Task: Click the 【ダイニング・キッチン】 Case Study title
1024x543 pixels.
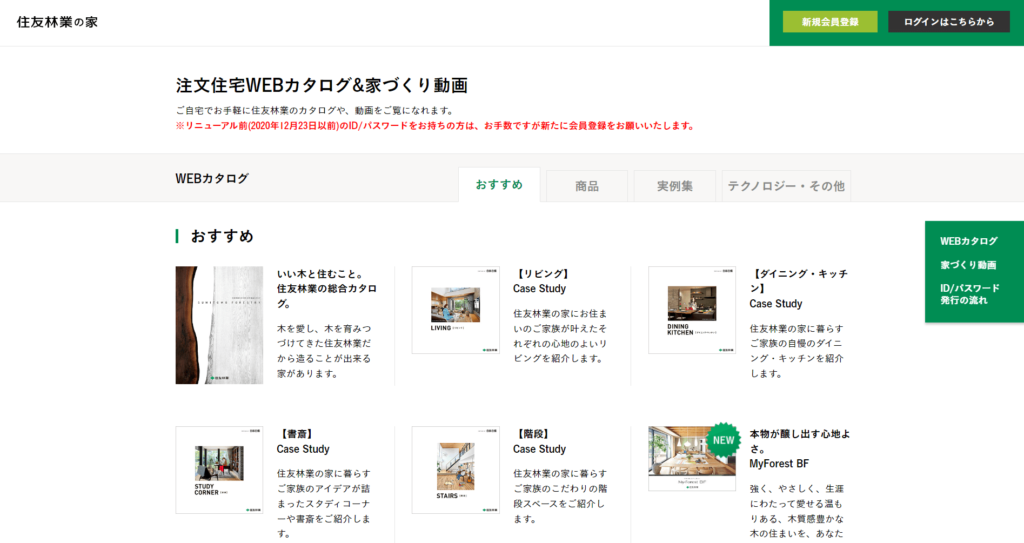Action: click(x=799, y=289)
